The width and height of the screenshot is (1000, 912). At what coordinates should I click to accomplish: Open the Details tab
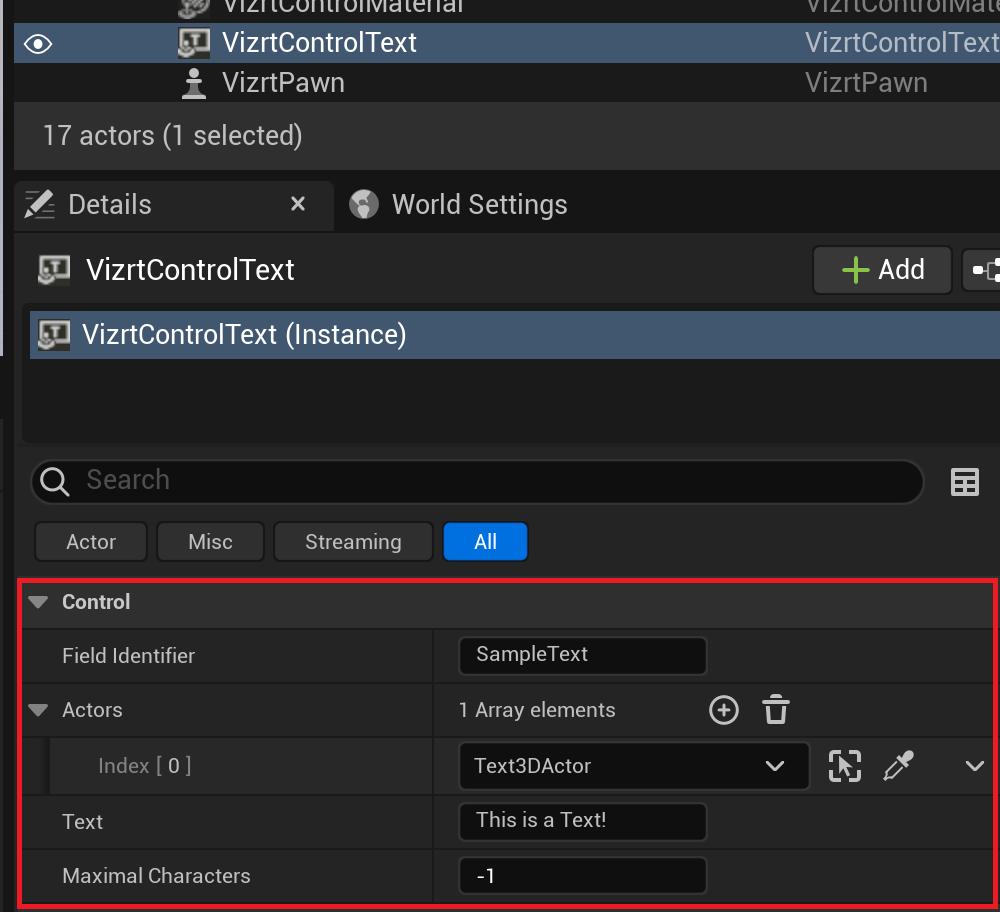tap(109, 205)
